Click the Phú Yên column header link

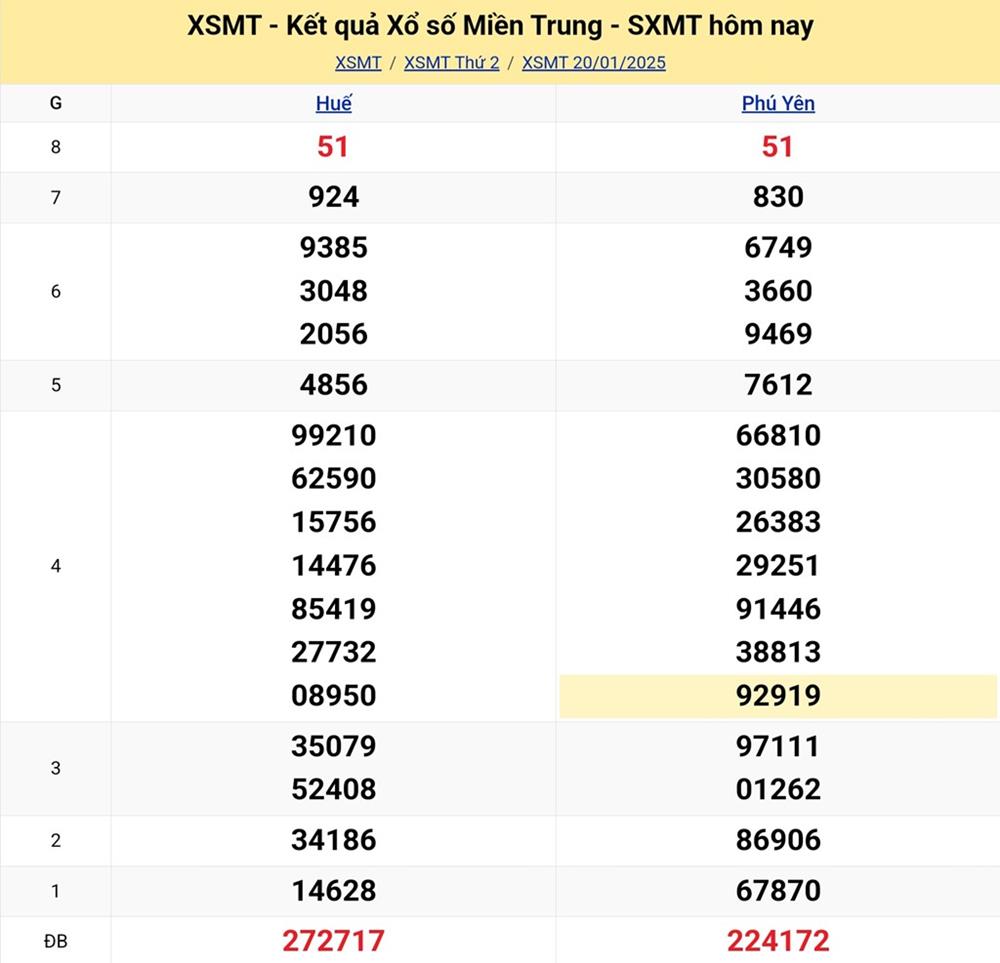click(778, 103)
